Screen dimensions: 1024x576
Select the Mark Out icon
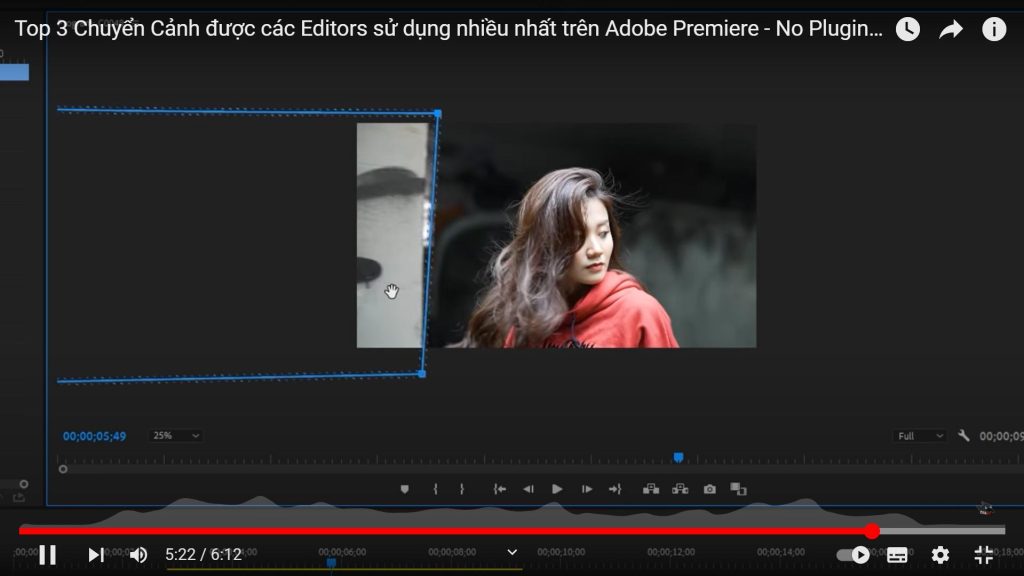(462, 487)
